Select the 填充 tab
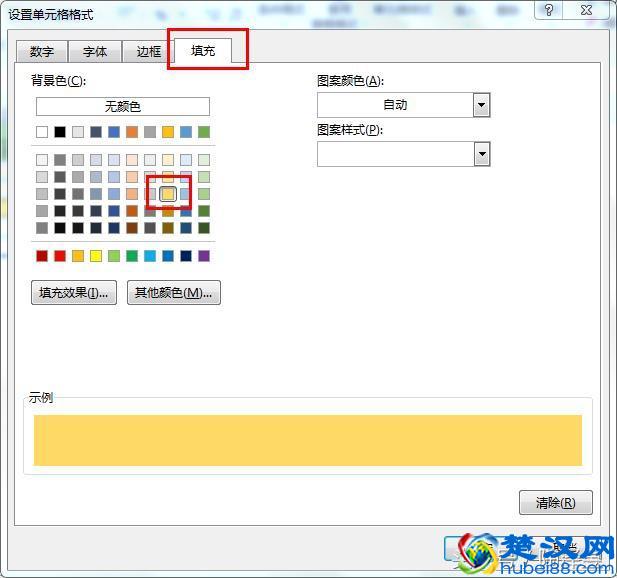The width and height of the screenshot is (617, 578). click(x=203, y=50)
